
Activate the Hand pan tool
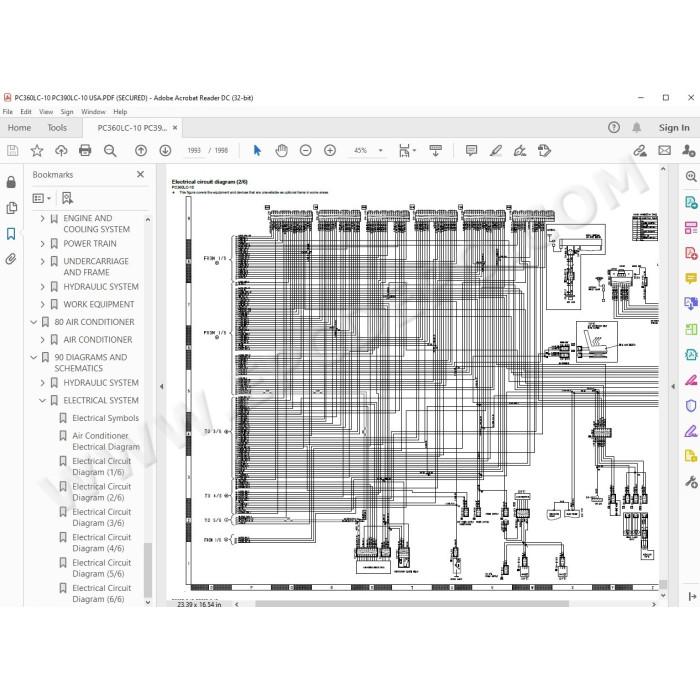(x=281, y=150)
